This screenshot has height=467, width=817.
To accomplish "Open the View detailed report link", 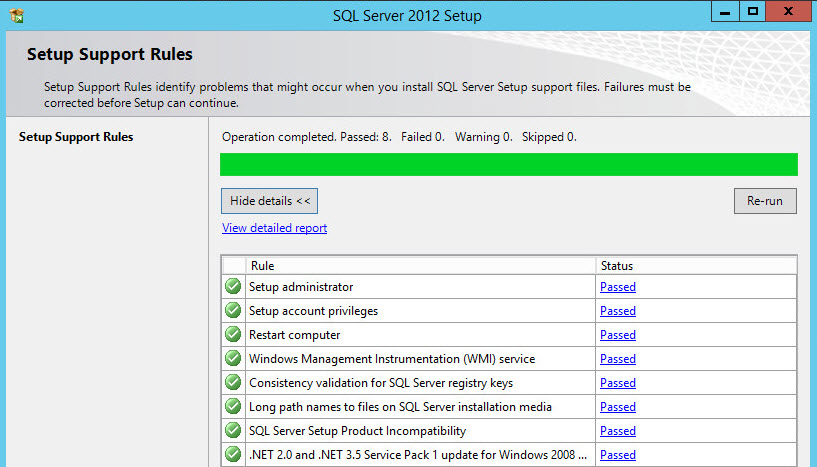I will click(x=274, y=228).
